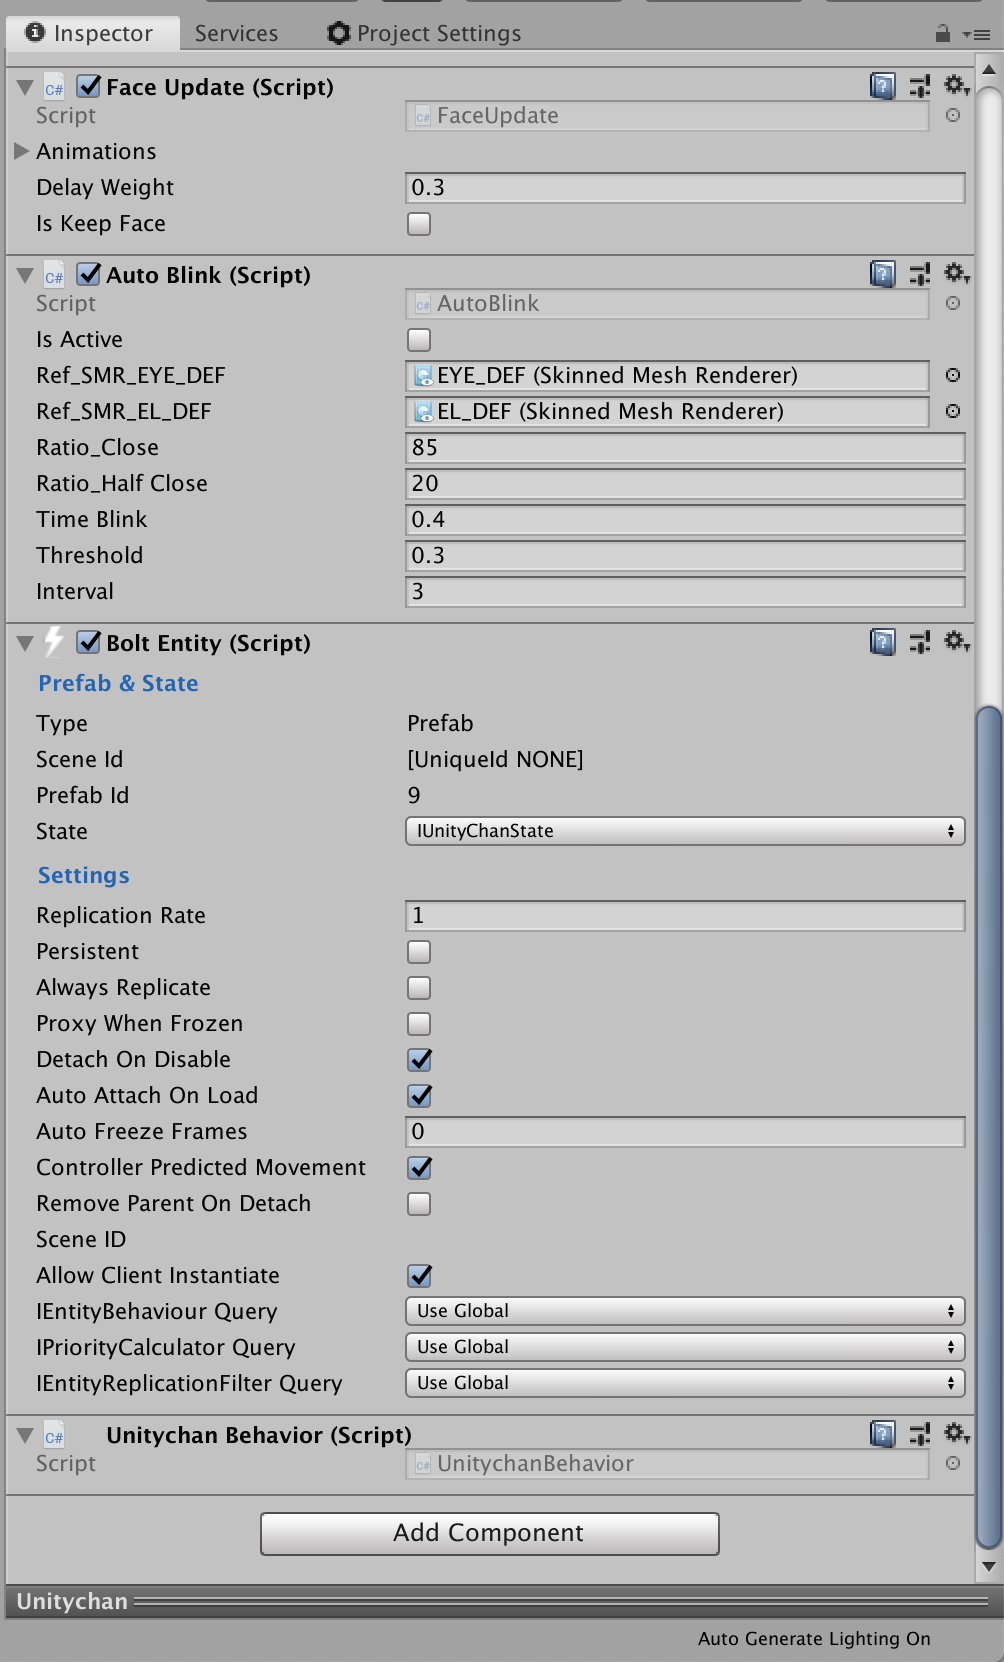Viewport: 1004px width, 1662px height.
Task: Open the IEntityBehaviour Query dropdown
Action: point(685,1311)
